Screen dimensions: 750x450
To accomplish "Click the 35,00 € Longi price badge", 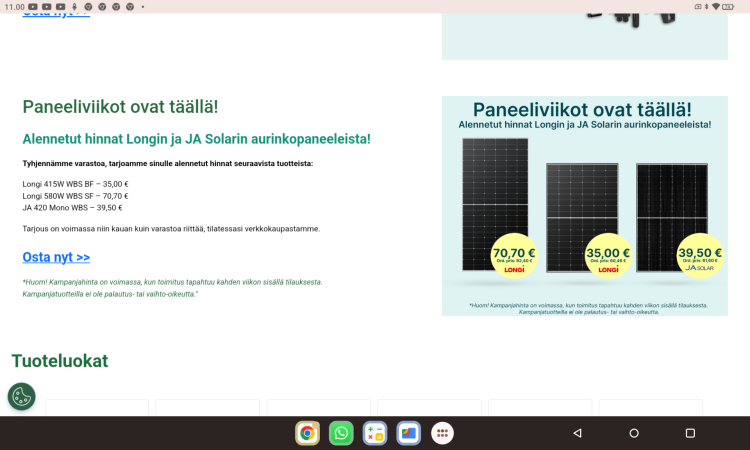I will [608, 256].
